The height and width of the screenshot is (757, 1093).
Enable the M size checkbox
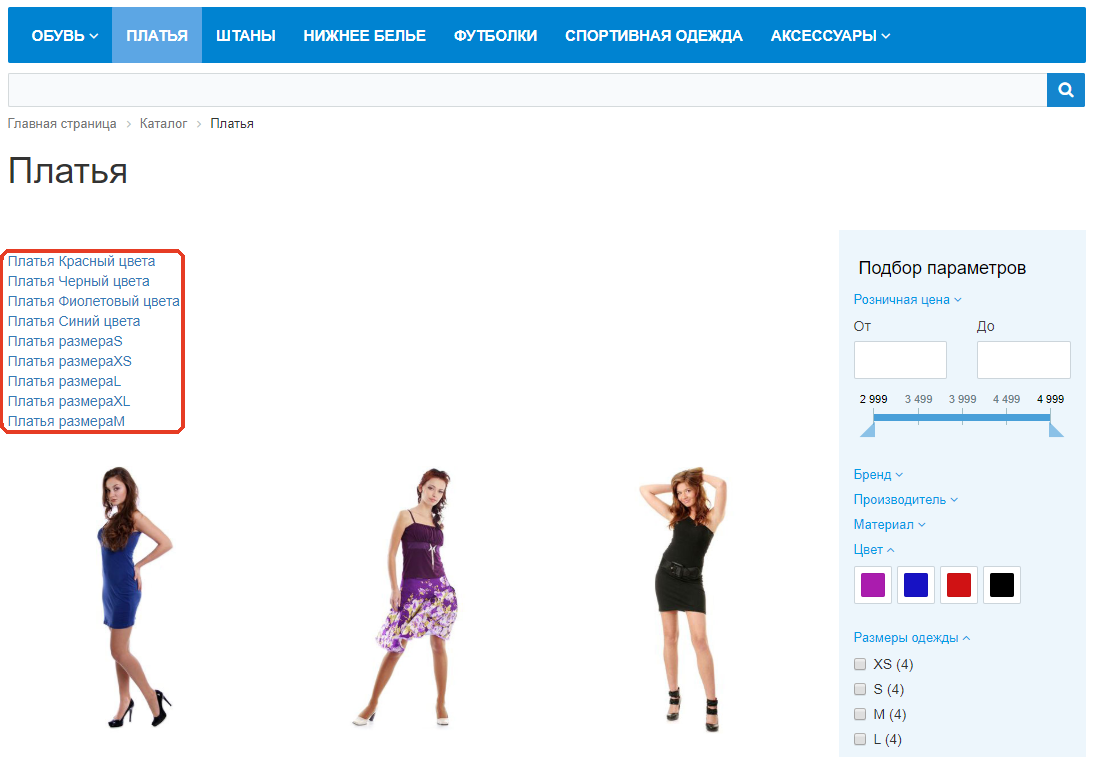click(860, 714)
